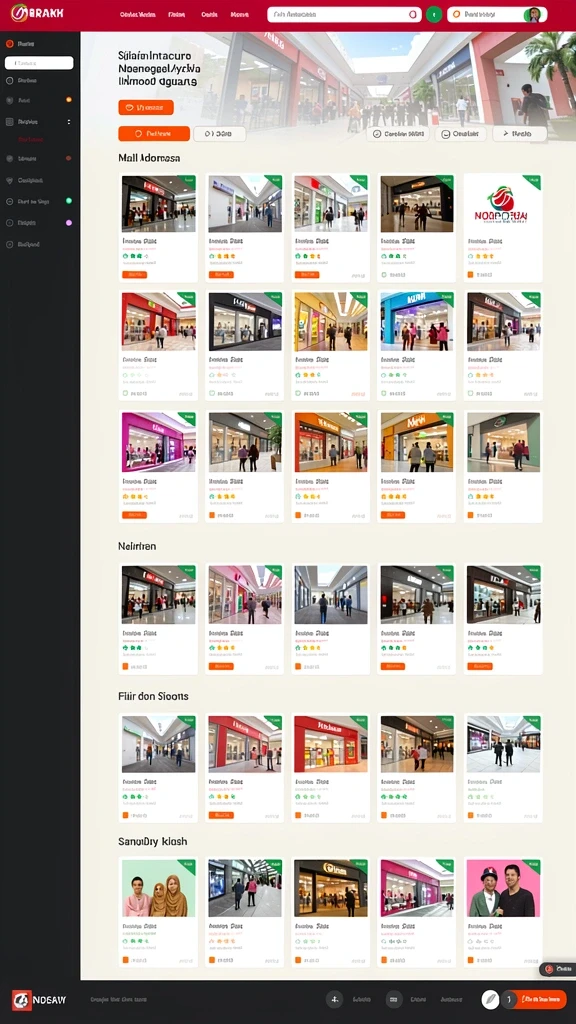The height and width of the screenshot is (1024, 576).
Task: Click the white leaf circle icon in the footer
Action: (490, 999)
